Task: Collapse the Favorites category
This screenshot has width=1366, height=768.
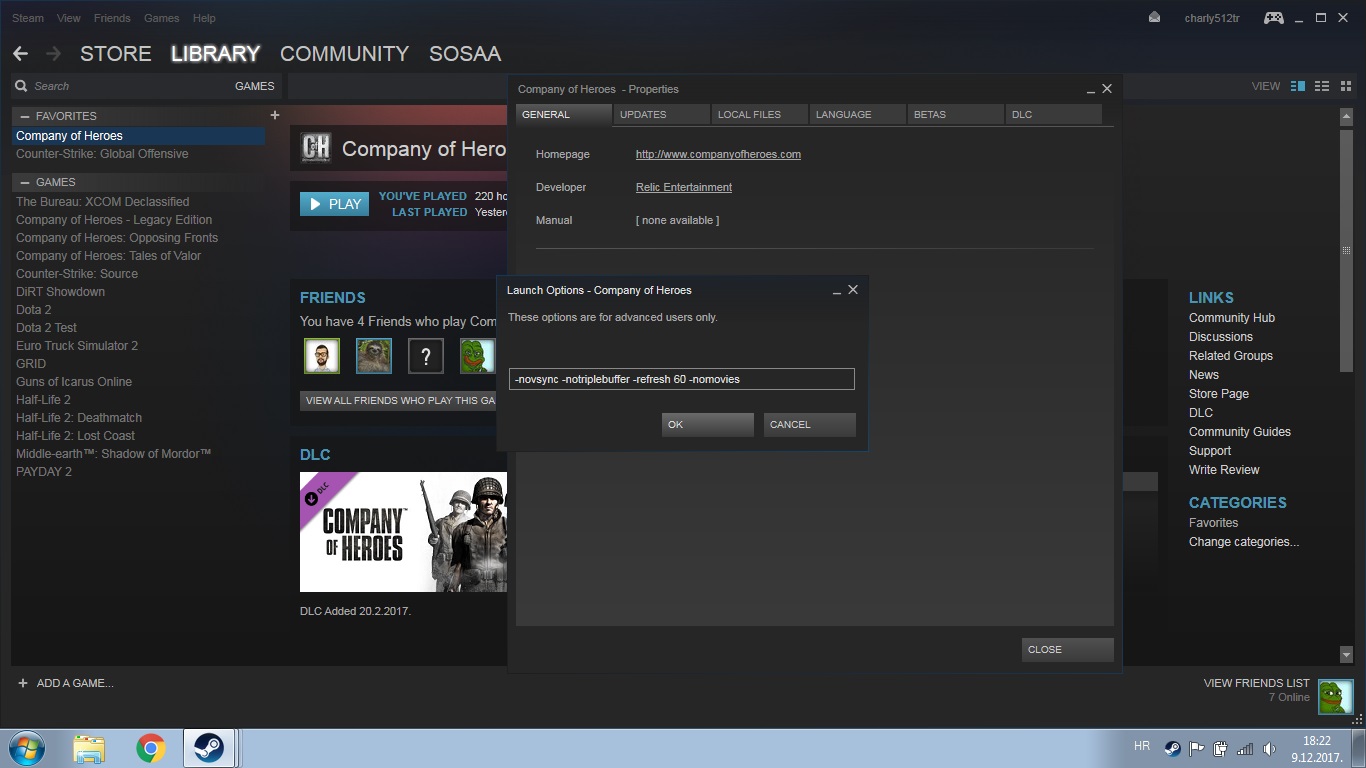Action: (25, 116)
